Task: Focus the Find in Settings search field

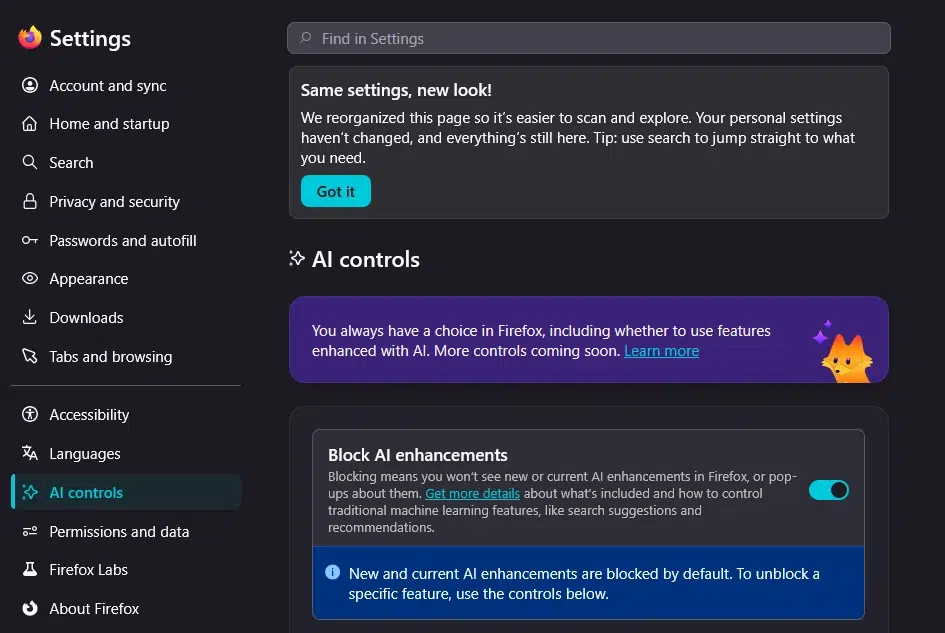Action: [x=589, y=38]
